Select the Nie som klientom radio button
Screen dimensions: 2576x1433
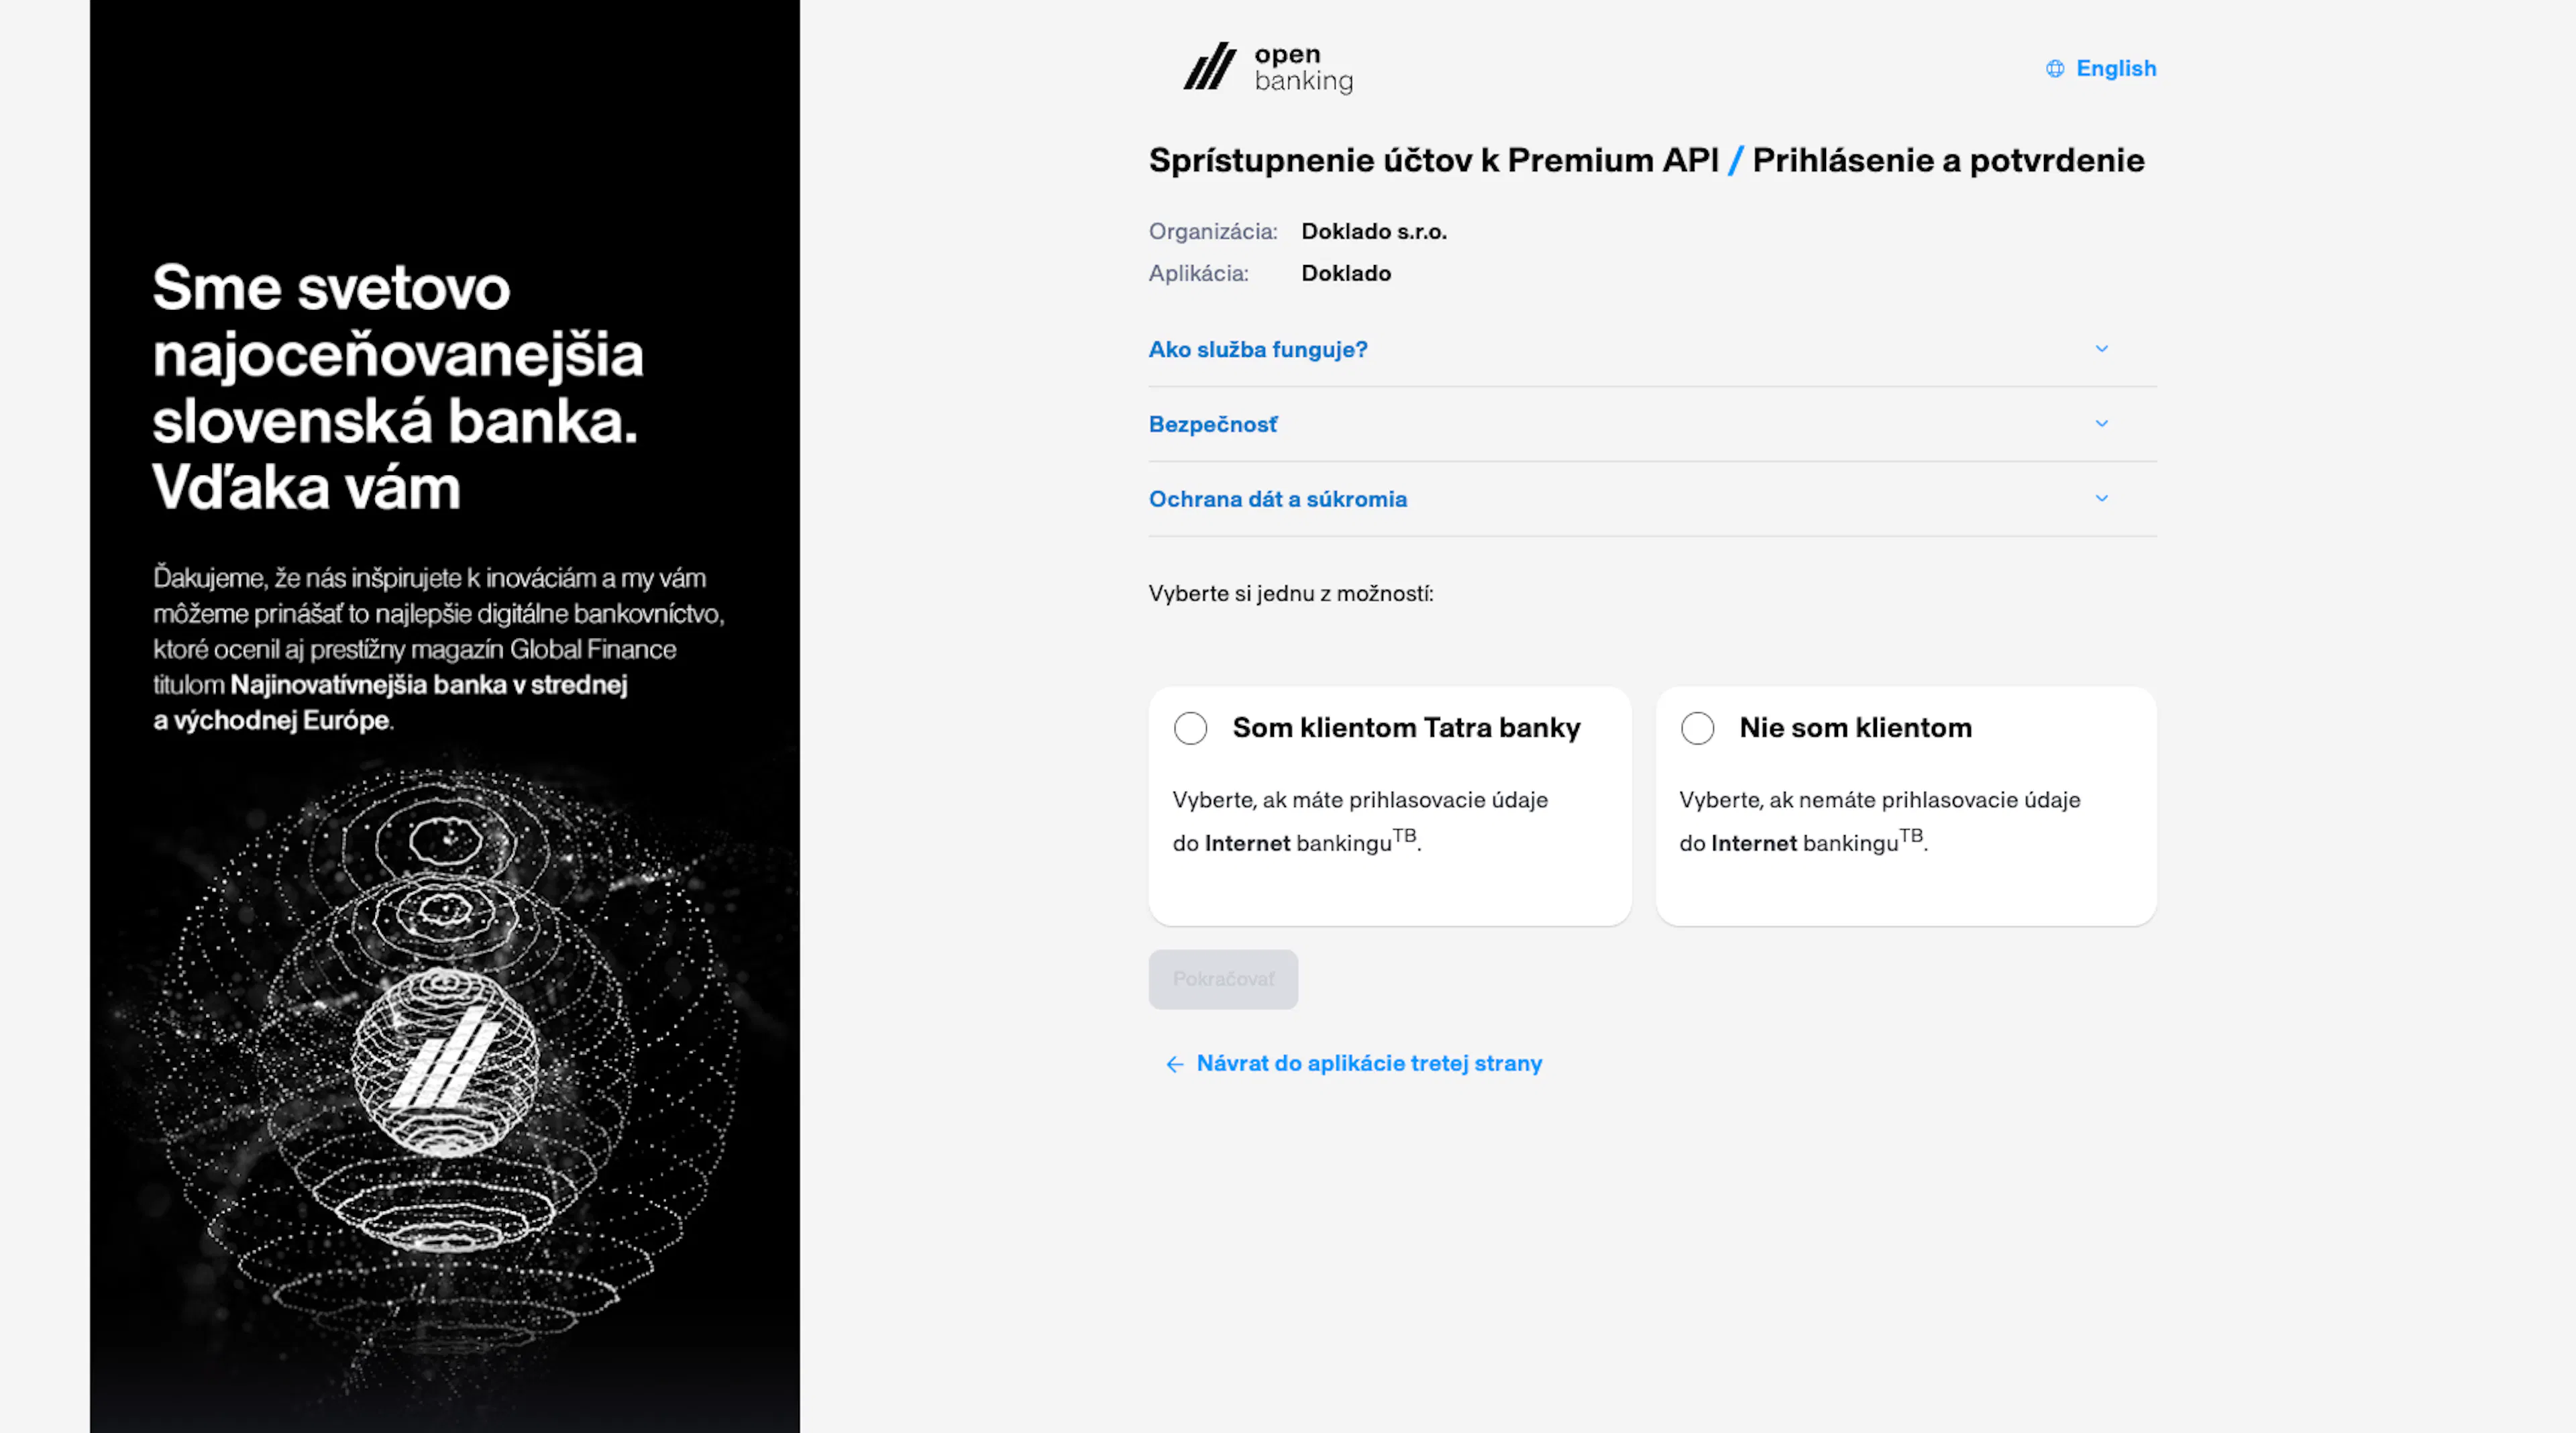pyautogui.click(x=1697, y=728)
